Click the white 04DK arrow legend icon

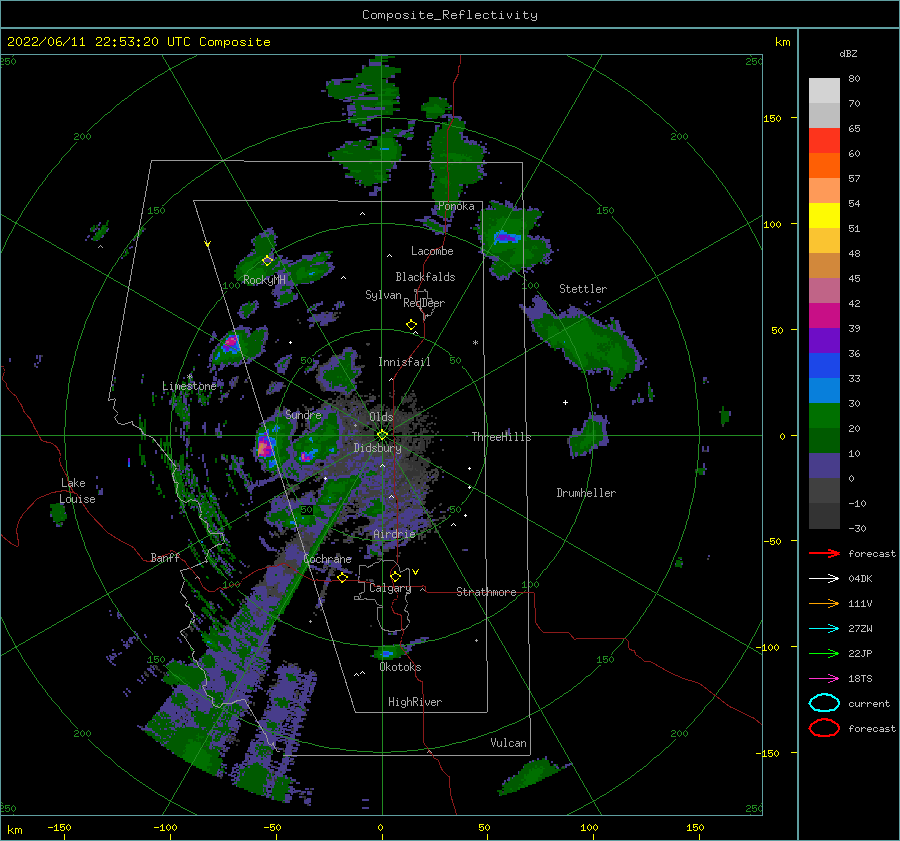coord(824,579)
